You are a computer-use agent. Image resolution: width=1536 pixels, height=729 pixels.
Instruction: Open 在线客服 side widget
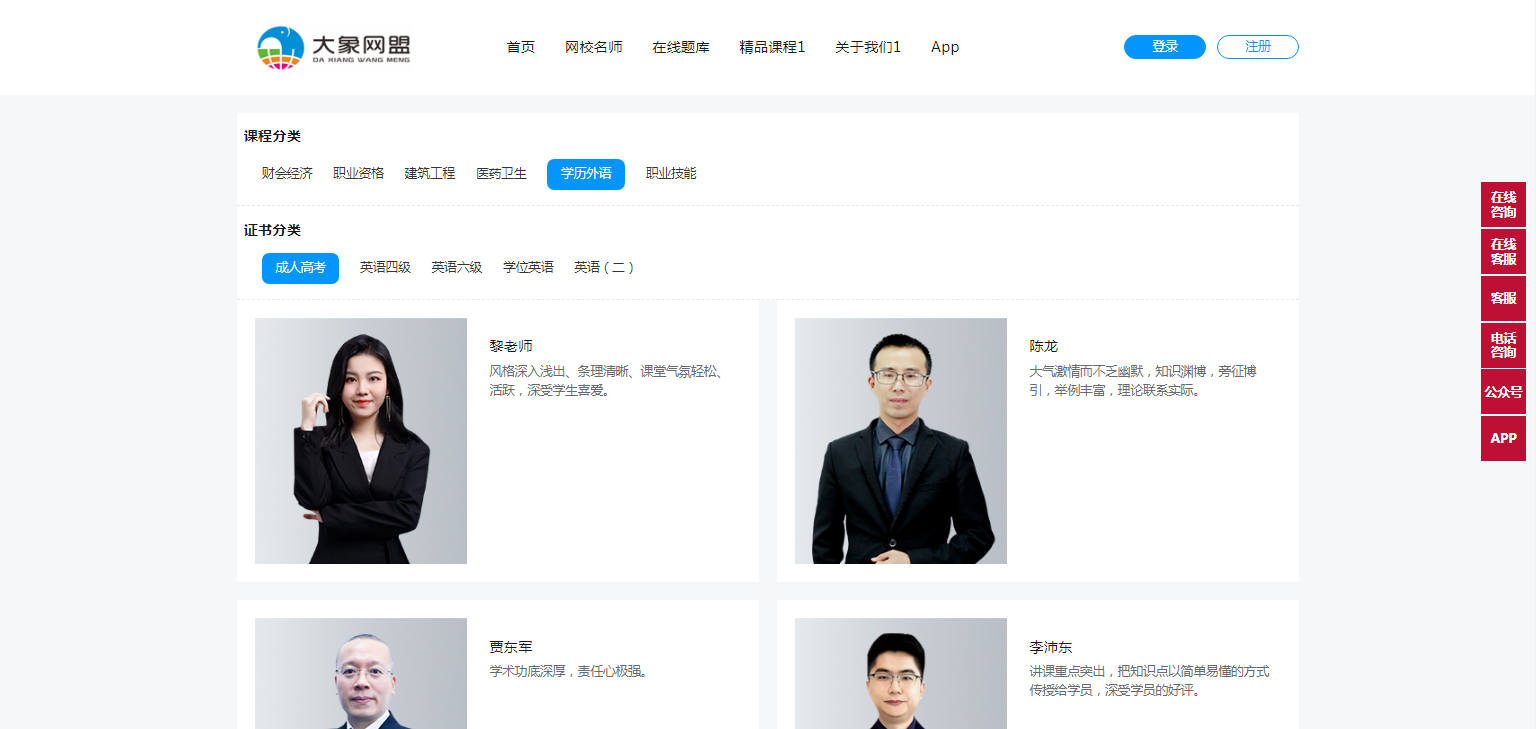coord(1503,252)
